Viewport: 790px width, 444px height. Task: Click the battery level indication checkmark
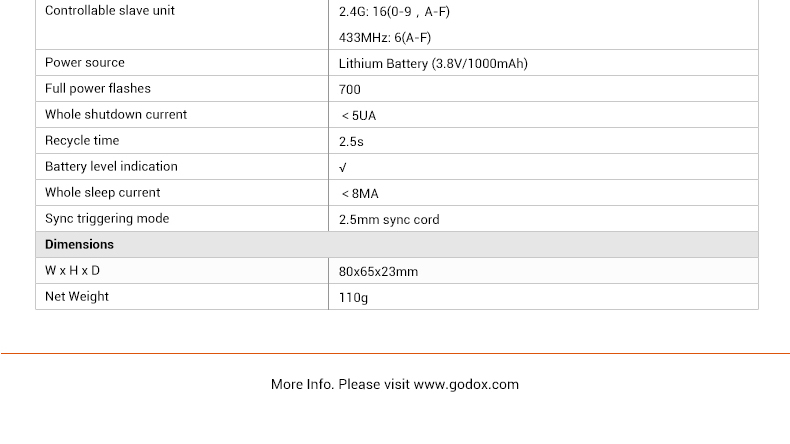click(343, 167)
